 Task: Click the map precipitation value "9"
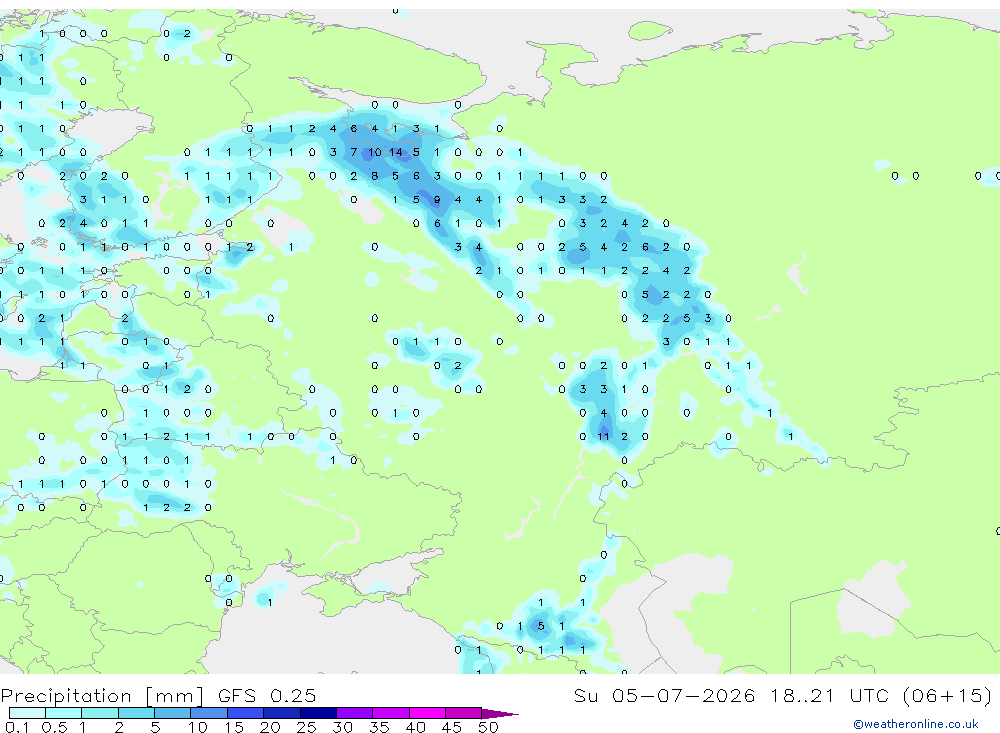[437, 200]
